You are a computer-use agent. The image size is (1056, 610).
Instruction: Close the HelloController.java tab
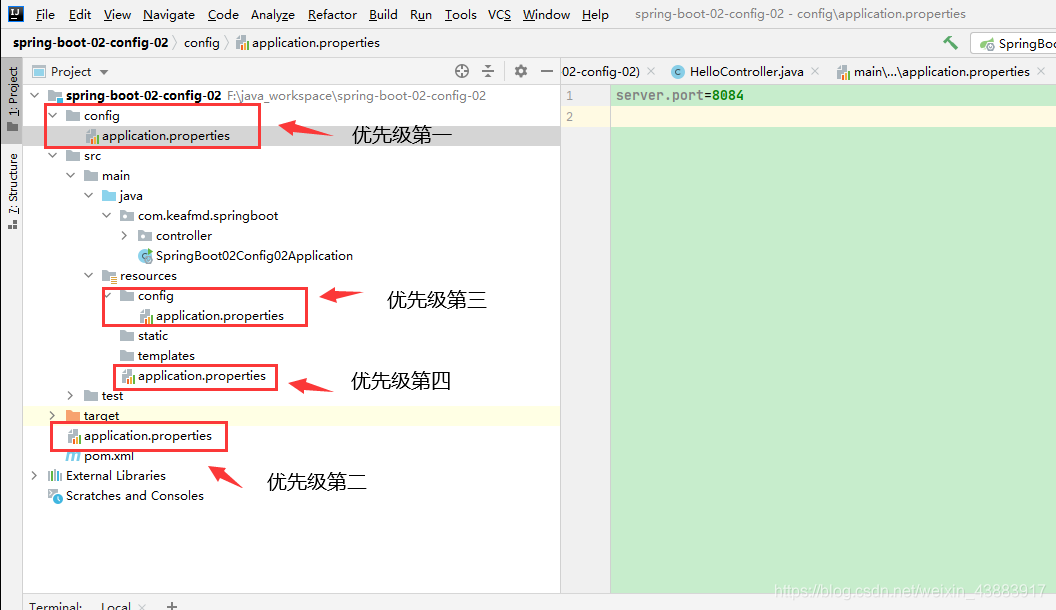click(x=815, y=71)
